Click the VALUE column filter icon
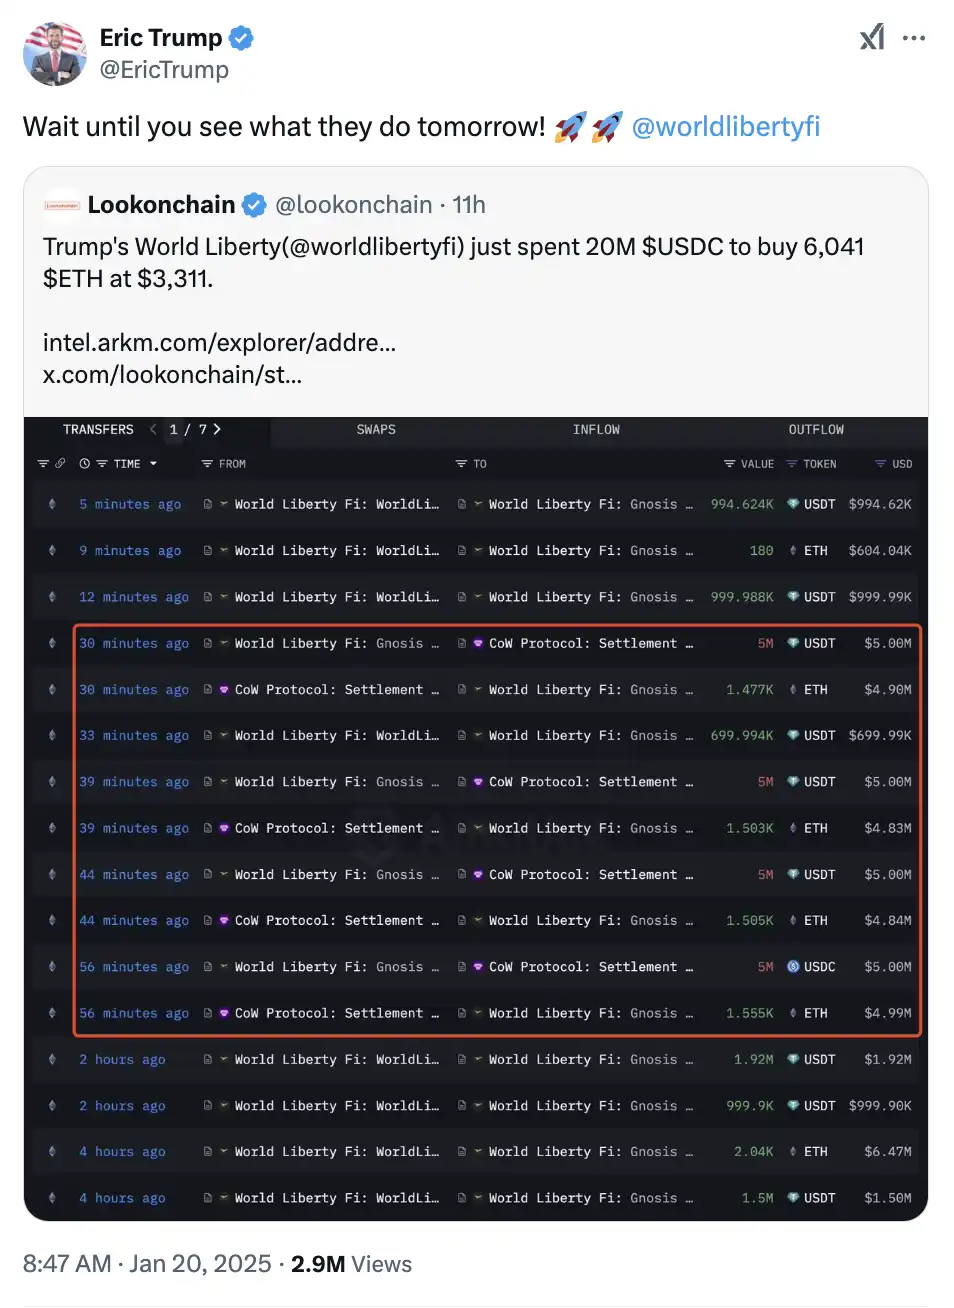Image resolution: width=954 pixels, height=1308 pixels. click(x=729, y=464)
